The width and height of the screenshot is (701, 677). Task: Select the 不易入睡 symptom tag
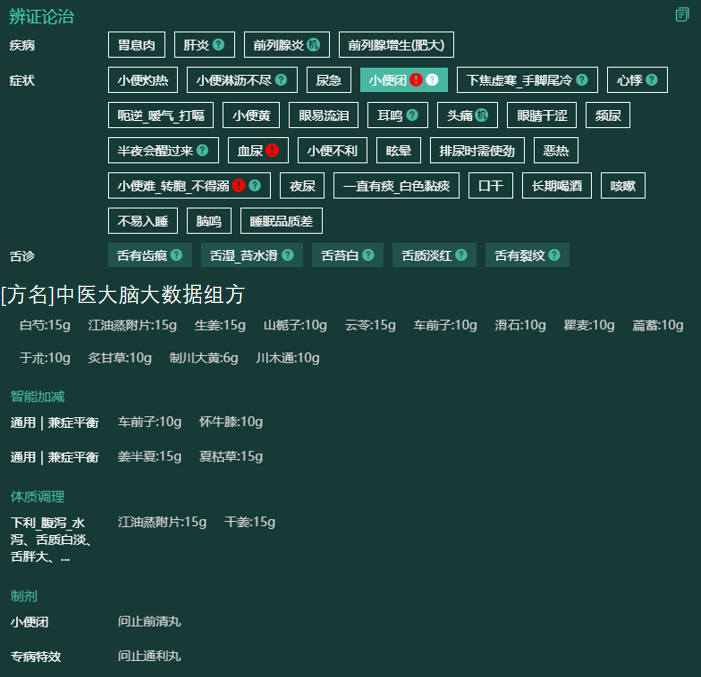tap(143, 221)
